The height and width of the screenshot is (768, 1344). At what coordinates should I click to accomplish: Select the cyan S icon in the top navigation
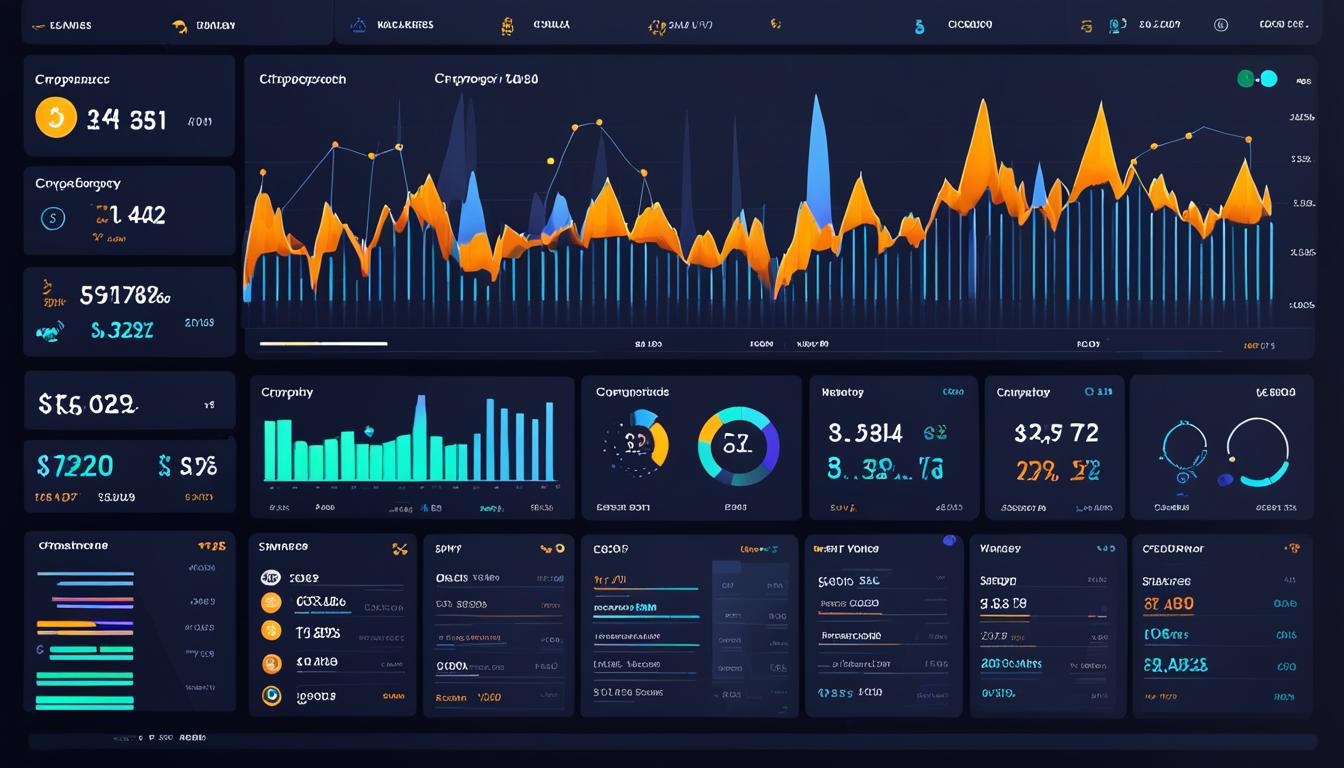pyautogui.click(x=919, y=27)
